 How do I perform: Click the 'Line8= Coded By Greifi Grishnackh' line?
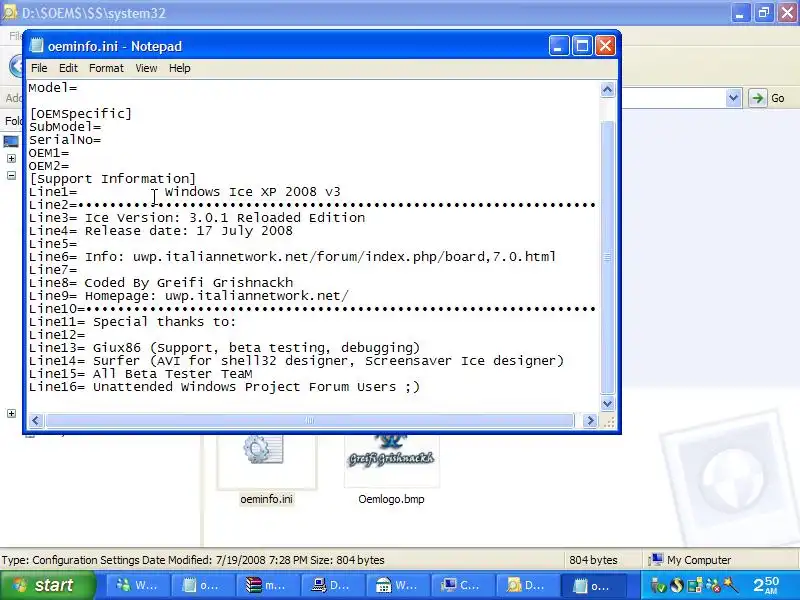[x=161, y=283]
